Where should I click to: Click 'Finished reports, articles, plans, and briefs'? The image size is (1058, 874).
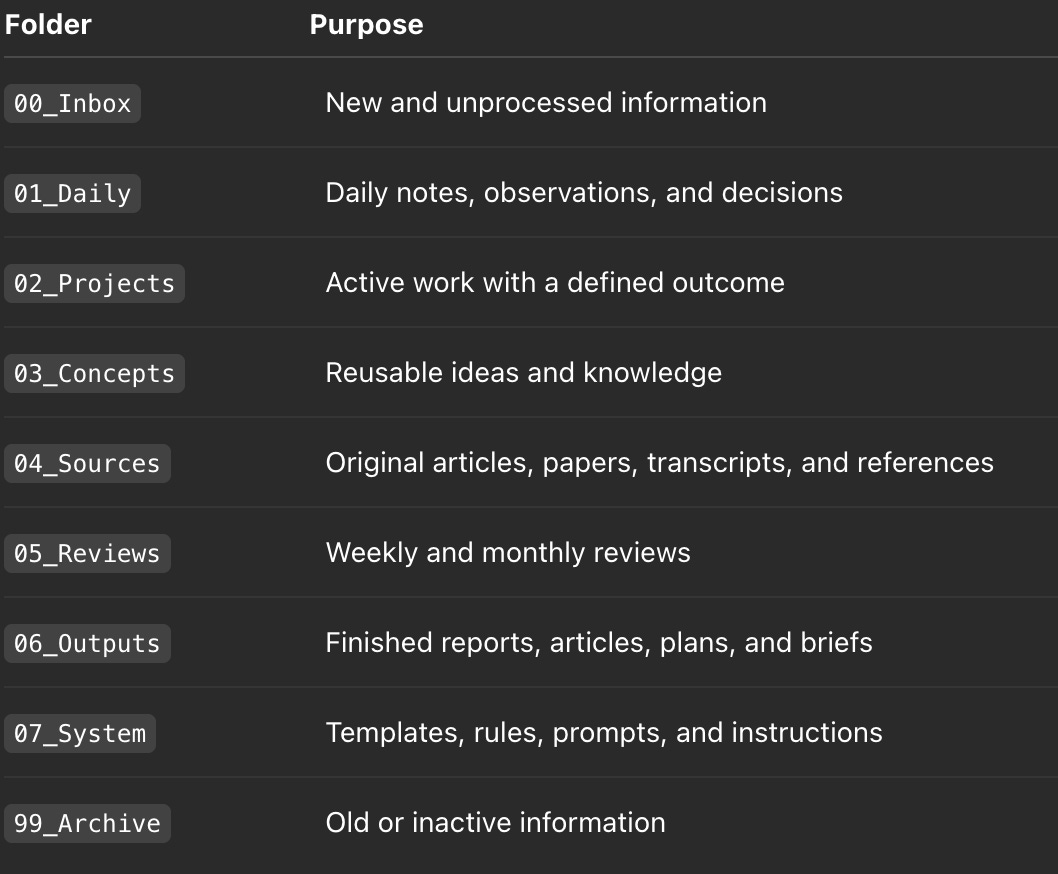point(599,643)
